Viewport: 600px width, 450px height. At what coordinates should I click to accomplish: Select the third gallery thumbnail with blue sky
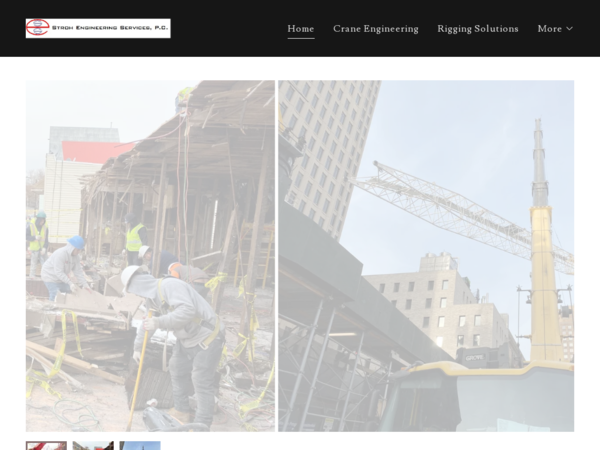pos(140,445)
